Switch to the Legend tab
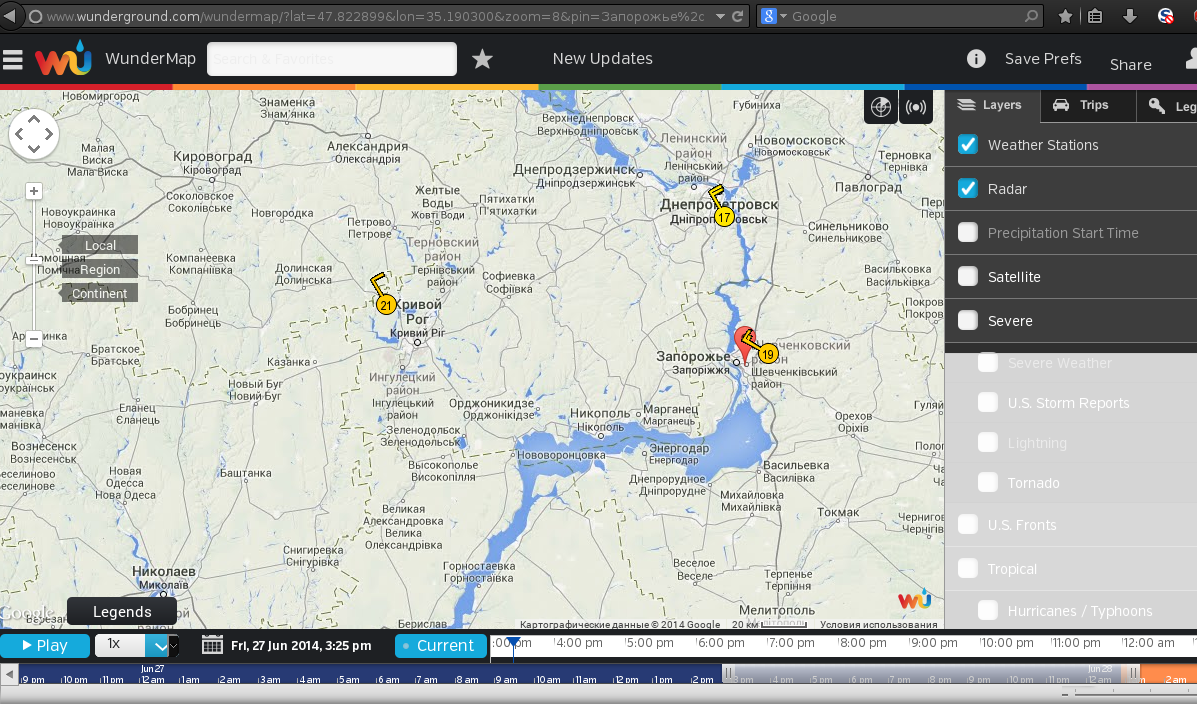This screenshot has height=704, width=1197. 1167,105
